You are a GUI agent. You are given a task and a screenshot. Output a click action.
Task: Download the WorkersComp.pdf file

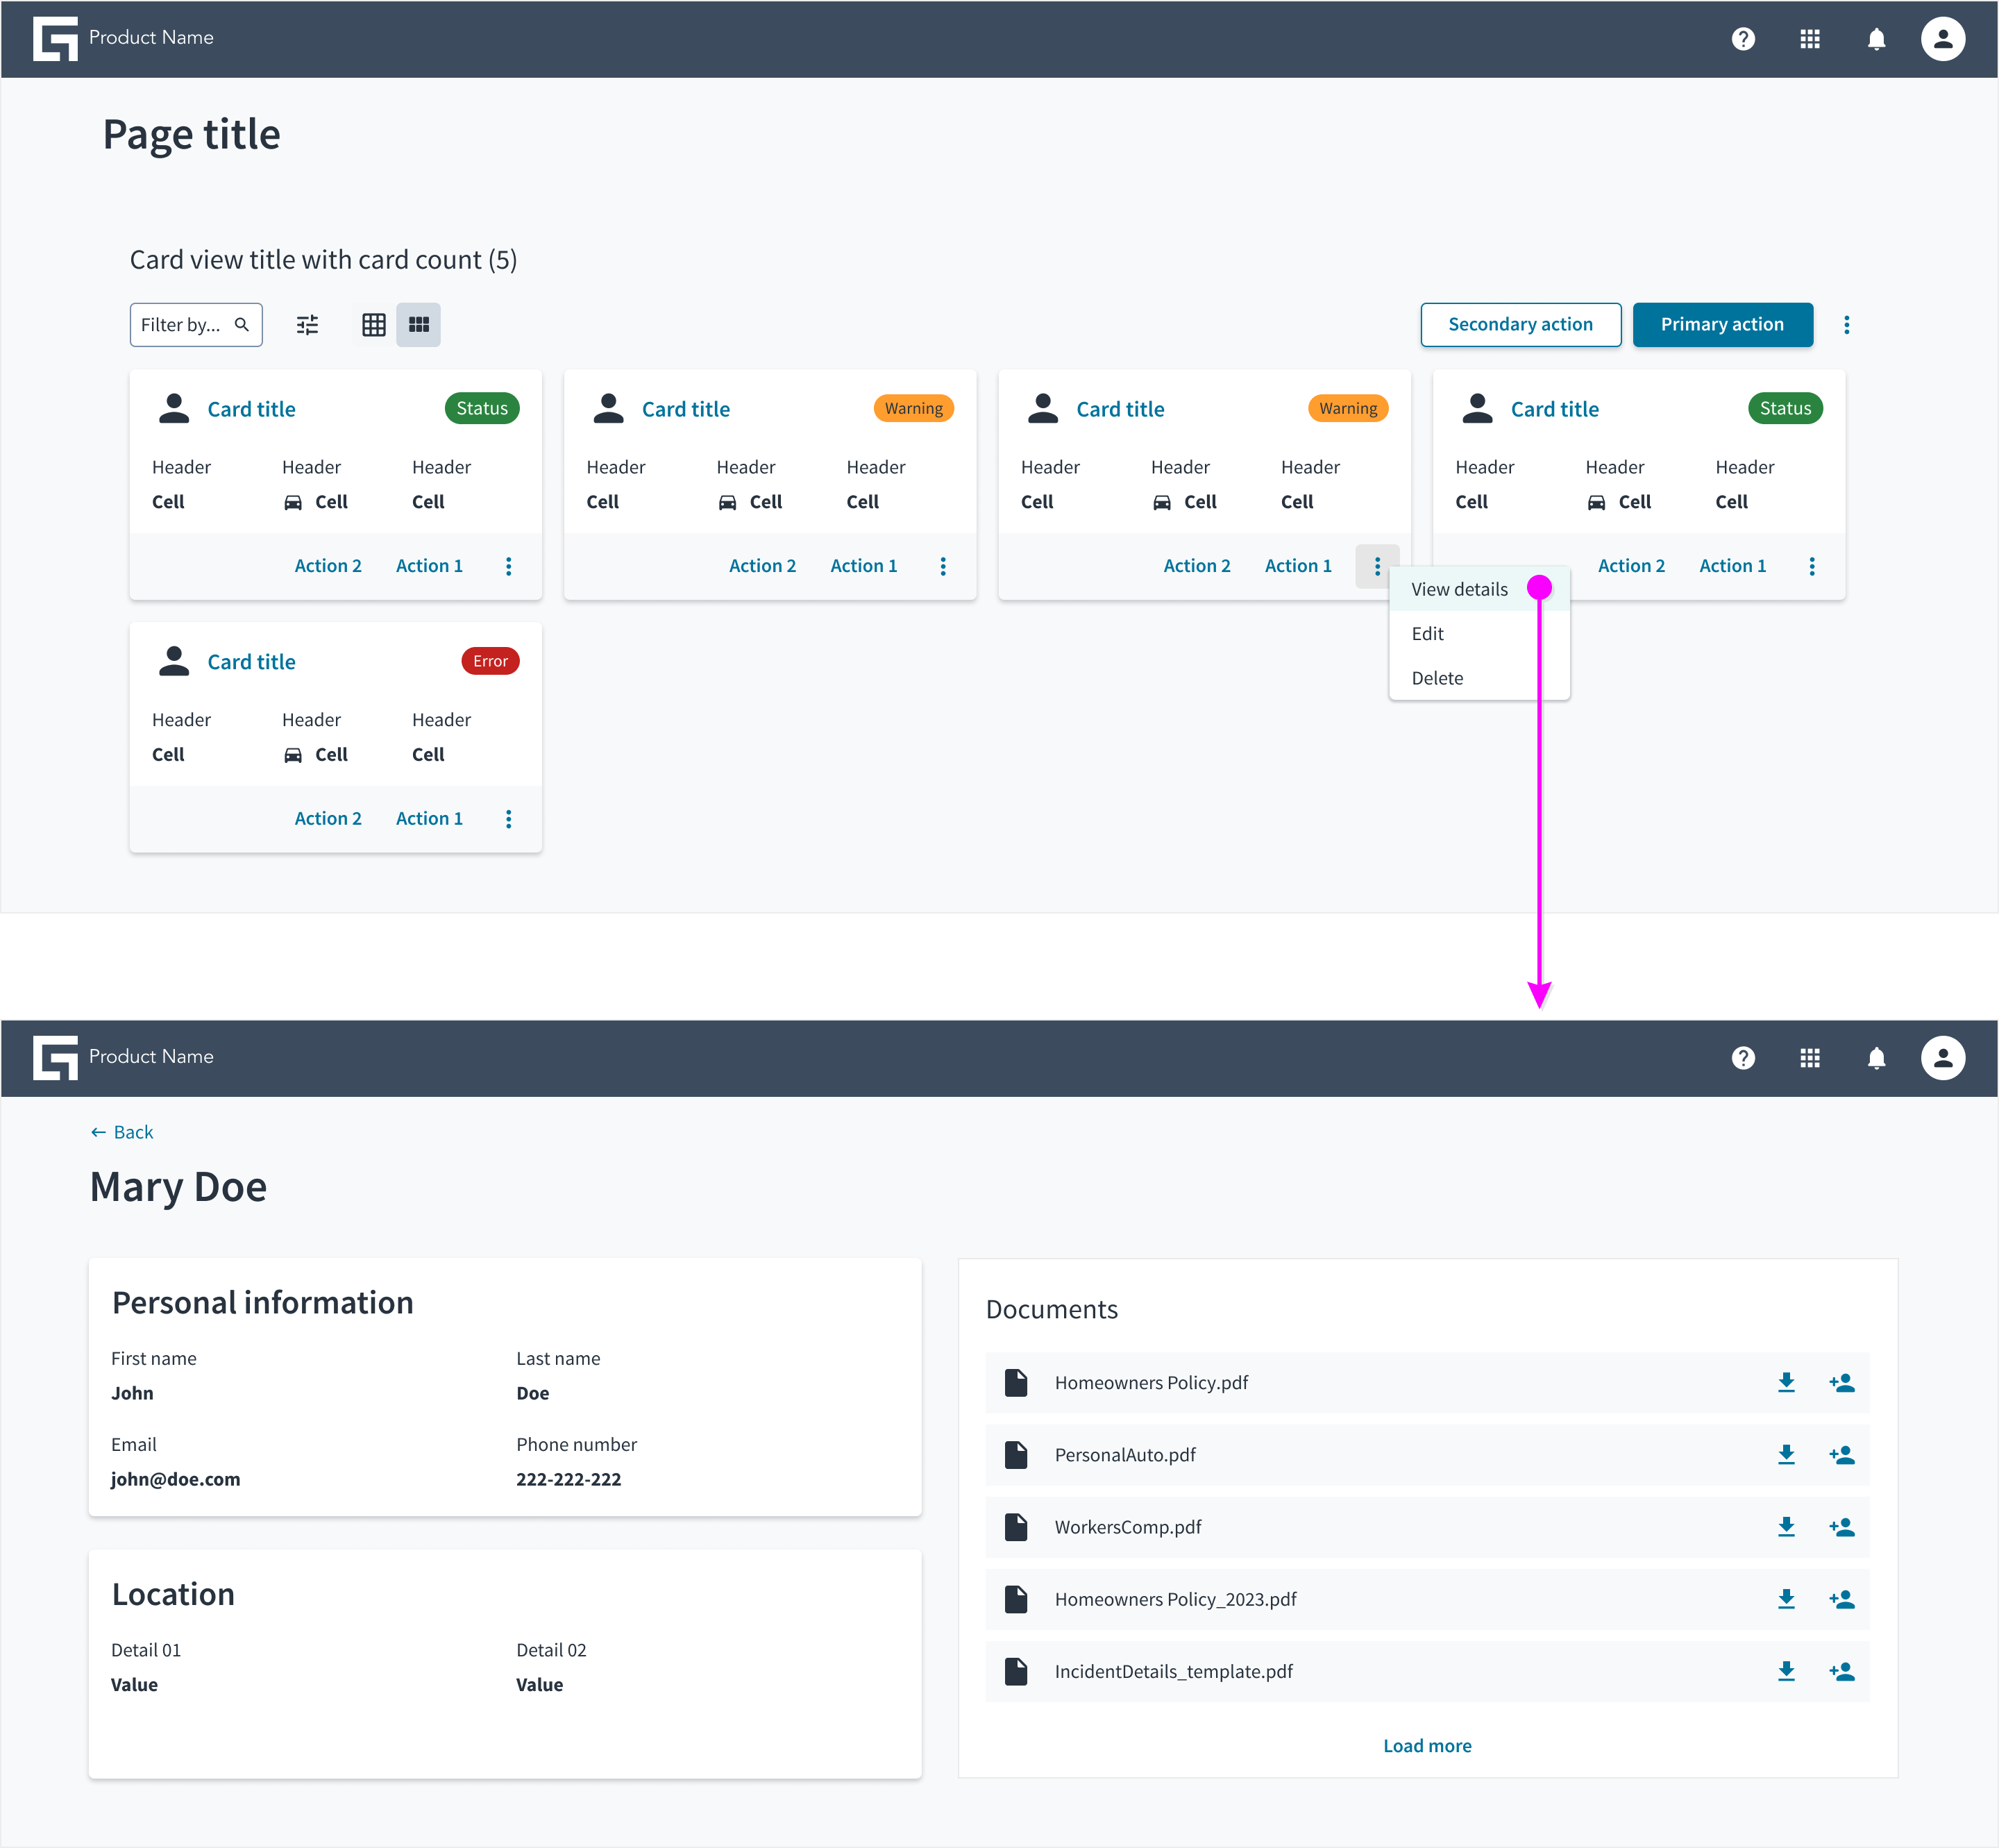[1786, 1527]
